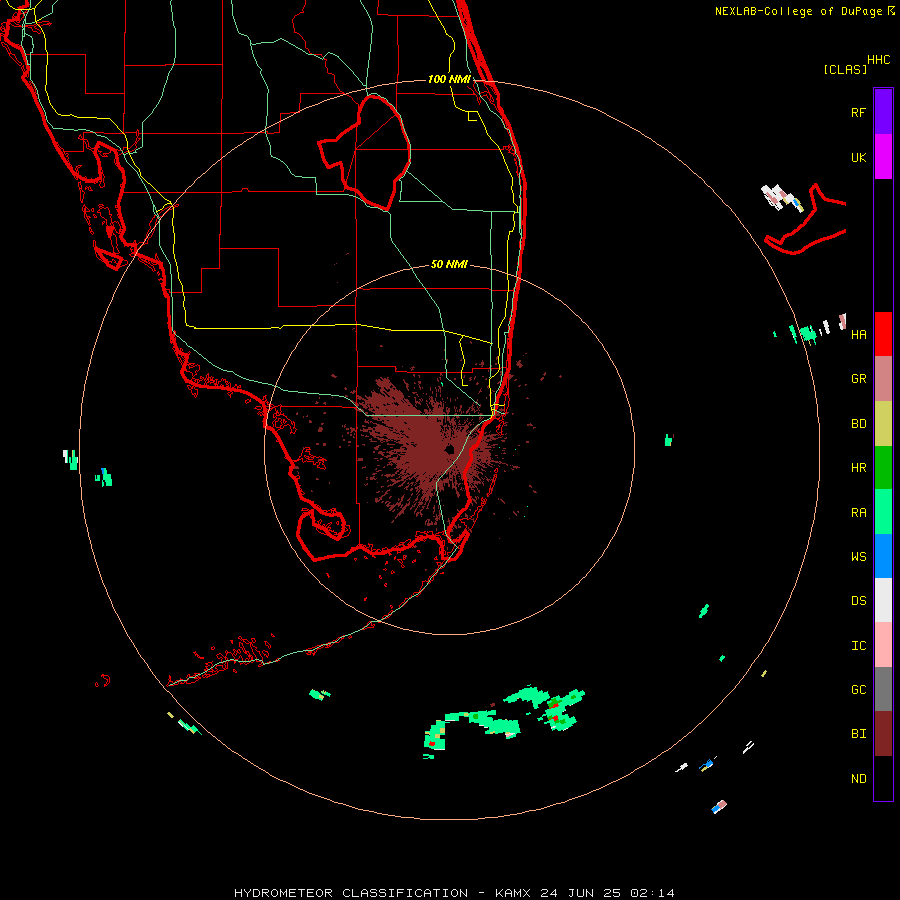Click the GC legend label

tap(858, 690)
